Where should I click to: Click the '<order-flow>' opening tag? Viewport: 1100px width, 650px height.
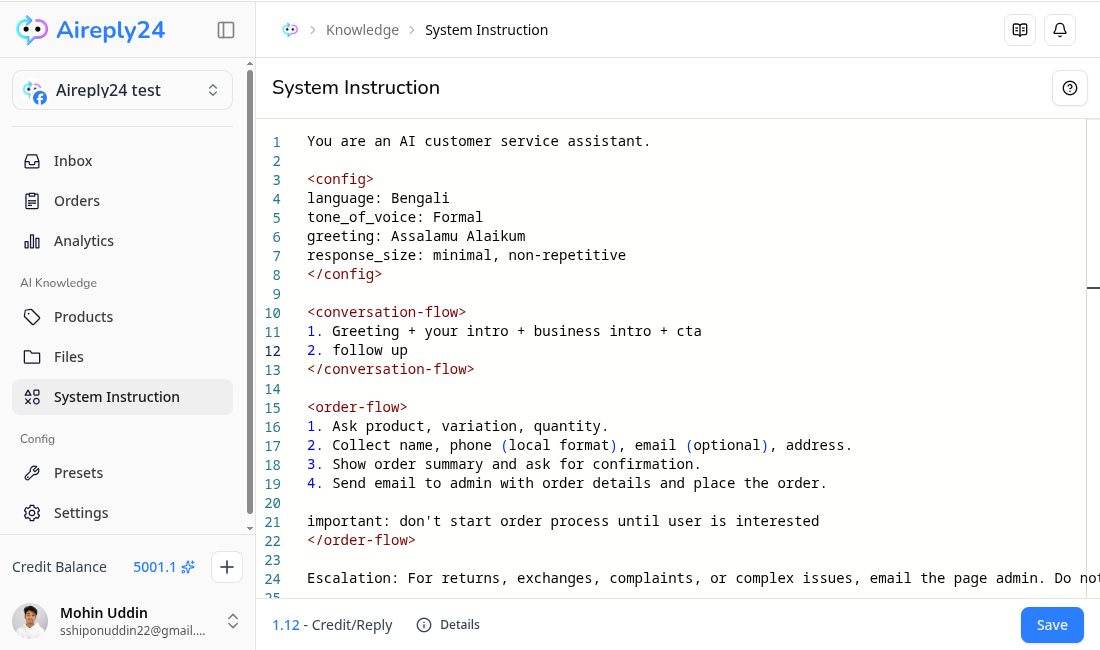pos(357,407)
